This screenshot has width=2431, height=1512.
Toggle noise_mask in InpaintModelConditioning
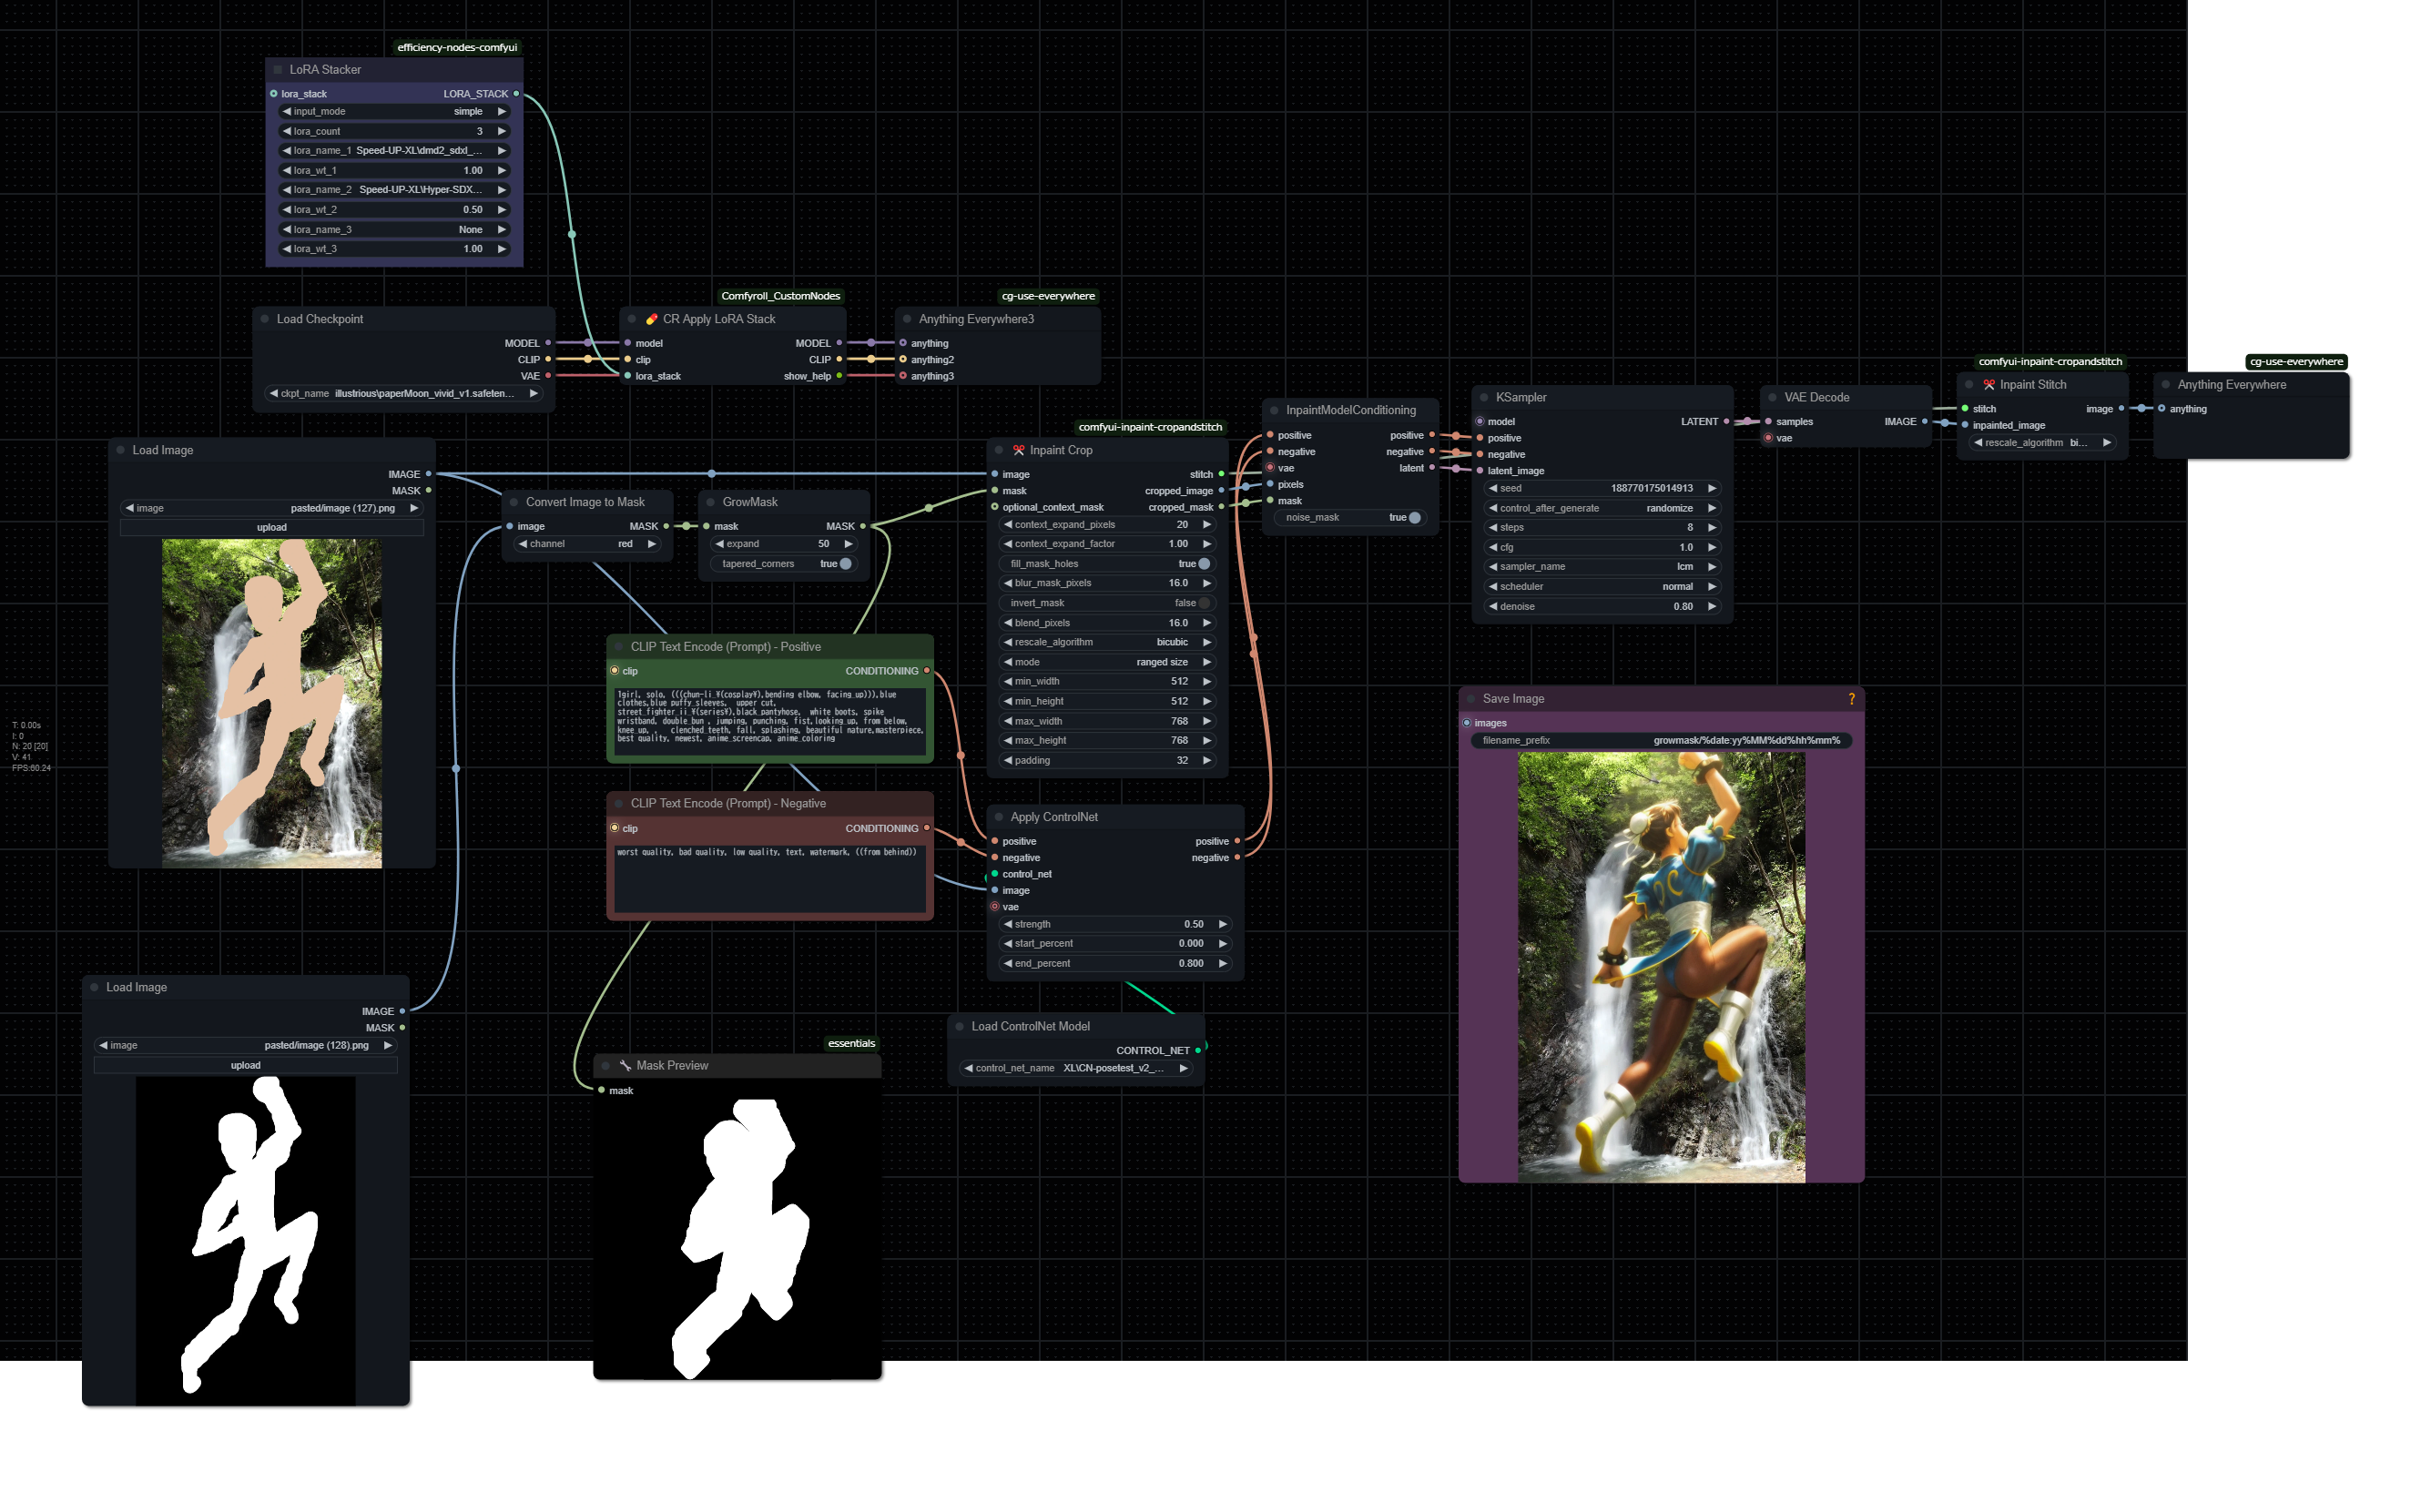click(1351, 517)
